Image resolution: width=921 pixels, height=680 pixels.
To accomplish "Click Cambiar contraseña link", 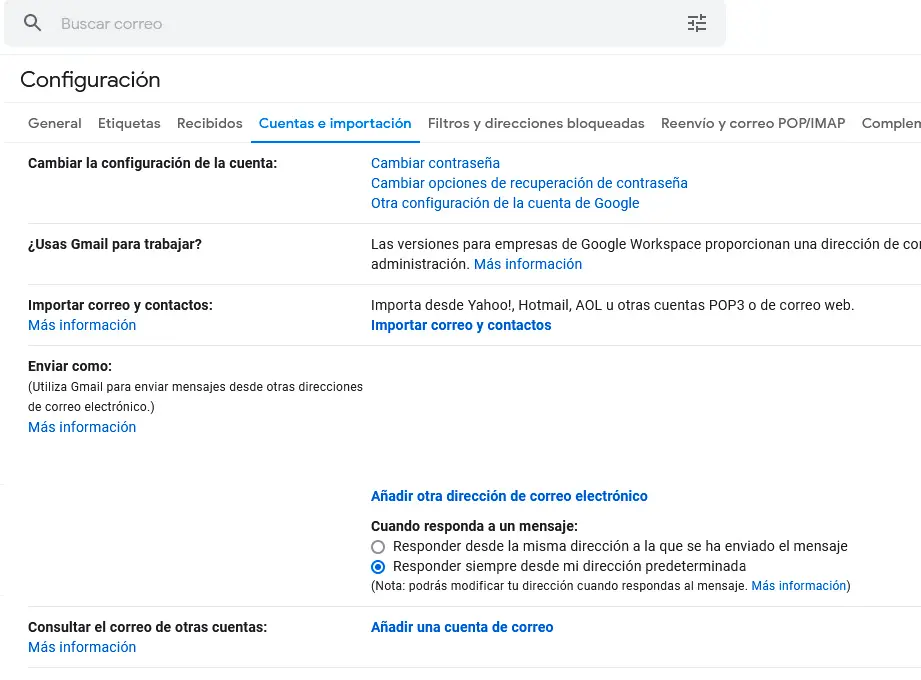I will pos(435,163).
